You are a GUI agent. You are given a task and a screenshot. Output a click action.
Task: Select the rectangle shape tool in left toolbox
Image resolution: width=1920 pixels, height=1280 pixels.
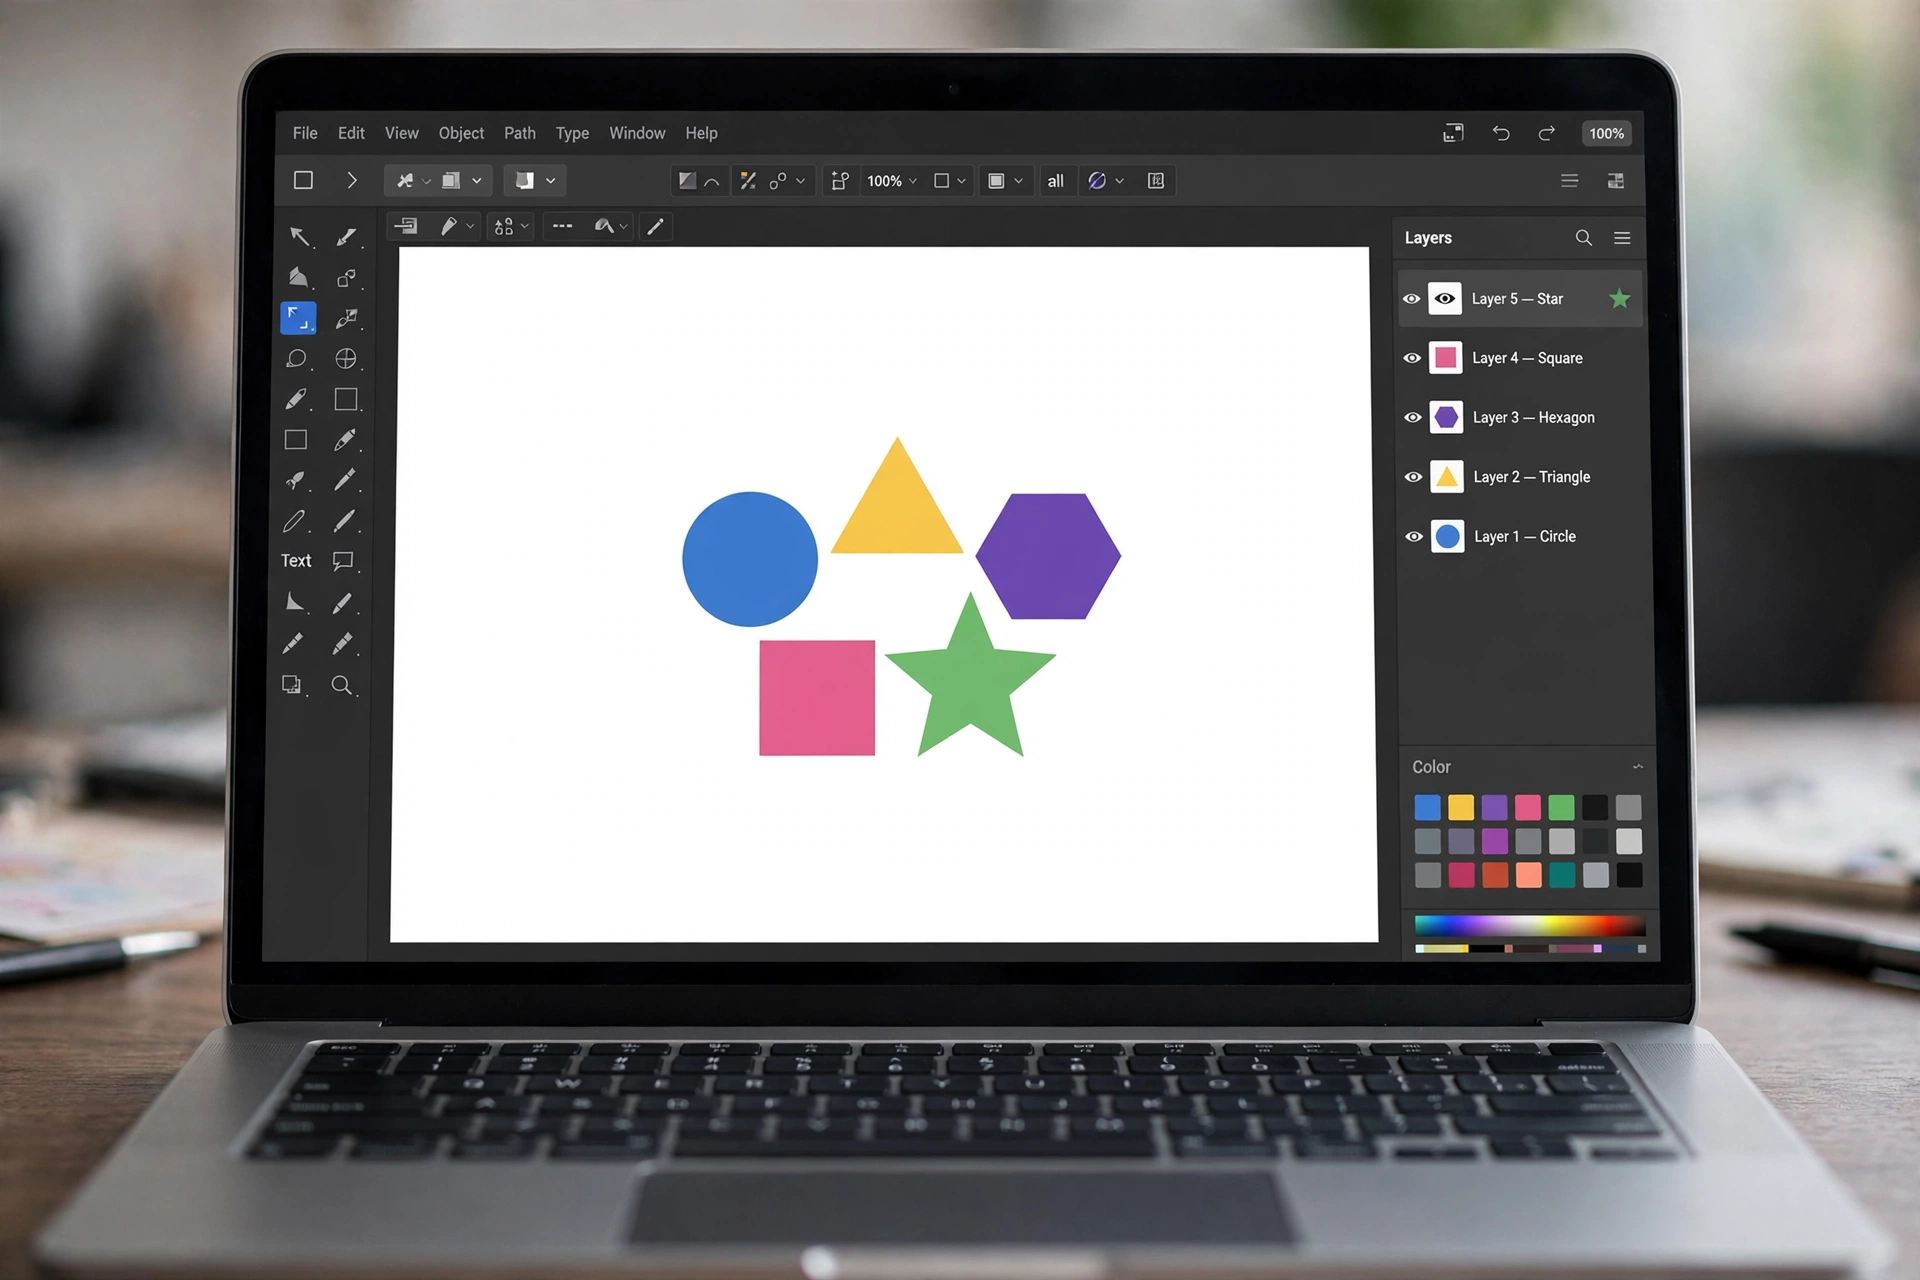tap(296, 440)
